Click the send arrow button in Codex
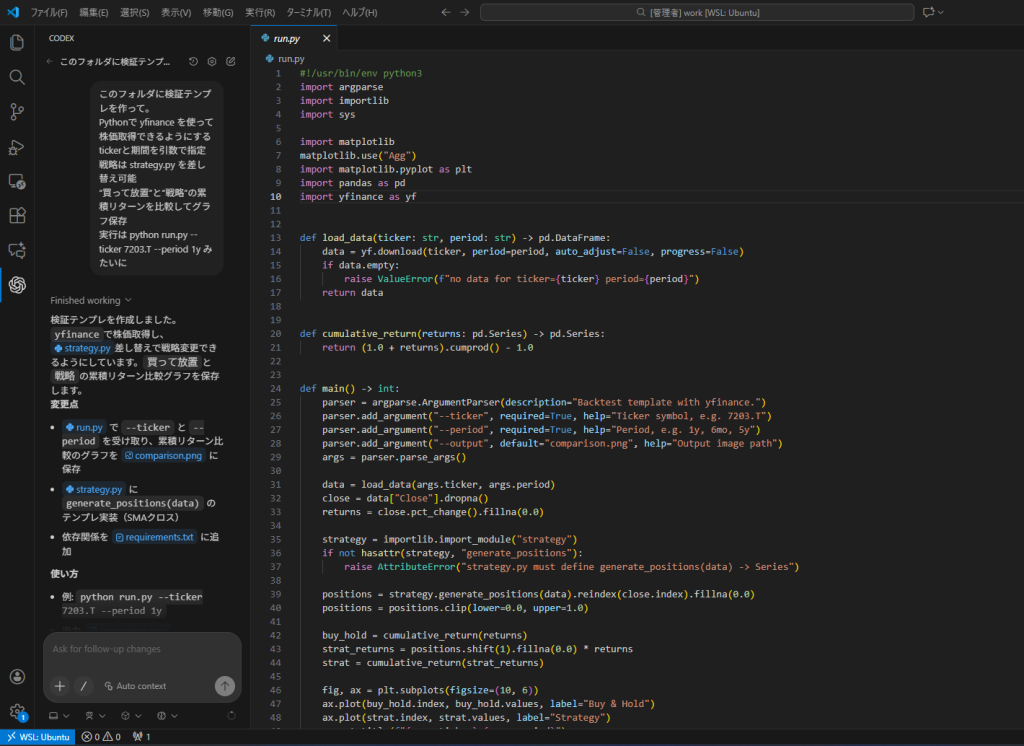The image size is (1024, 746). (224, 686)
